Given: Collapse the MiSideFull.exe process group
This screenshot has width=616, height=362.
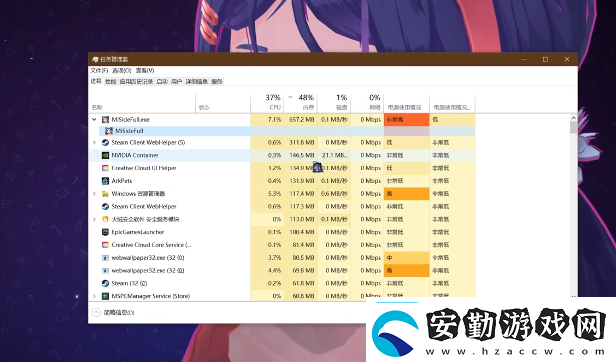Looking at the screenshot, I should (94, 119).
